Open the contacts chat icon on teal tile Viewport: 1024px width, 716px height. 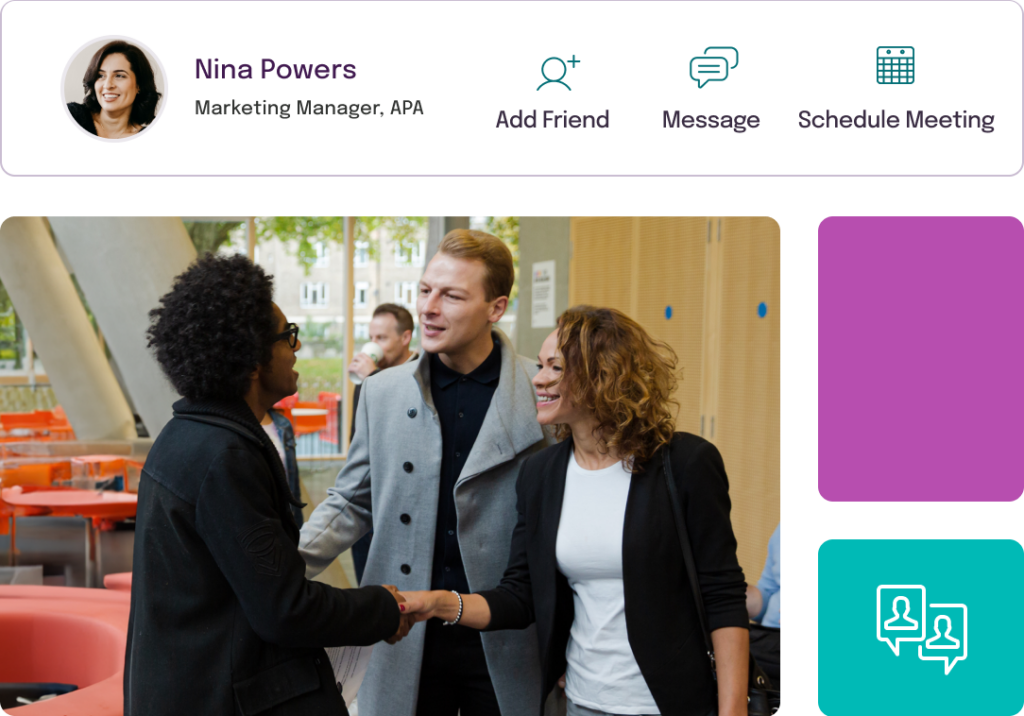(921, 628)
